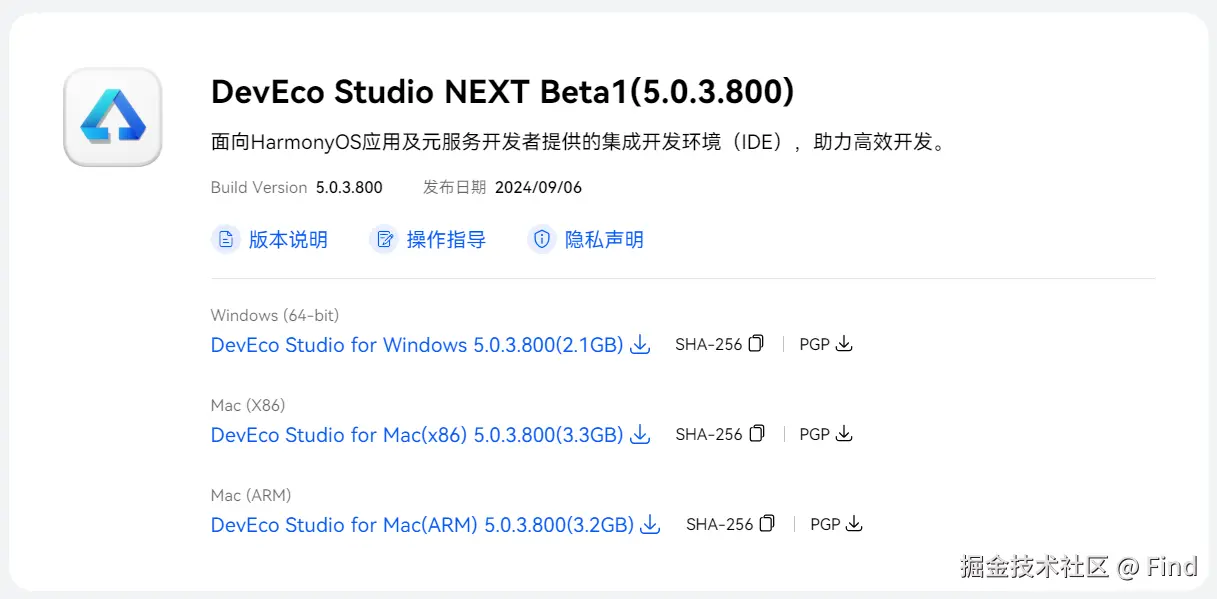This screenshot has width=1217, height=599.
Task: Click the release date 2024/09/06
Action: tap(539, 187)
